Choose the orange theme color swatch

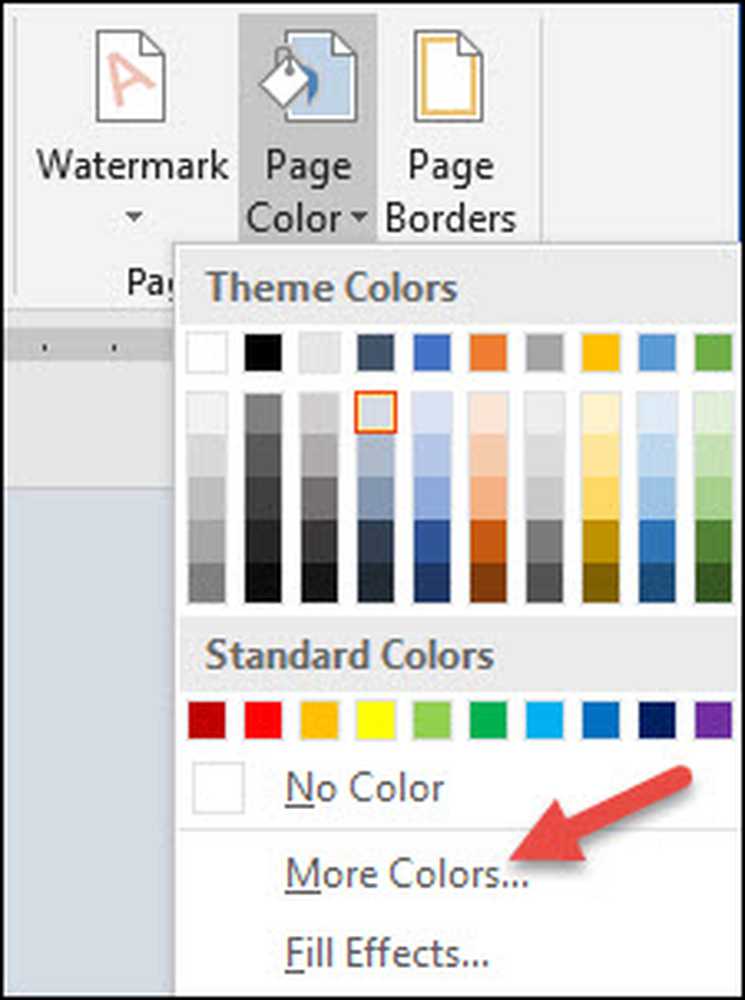[488, 353]
